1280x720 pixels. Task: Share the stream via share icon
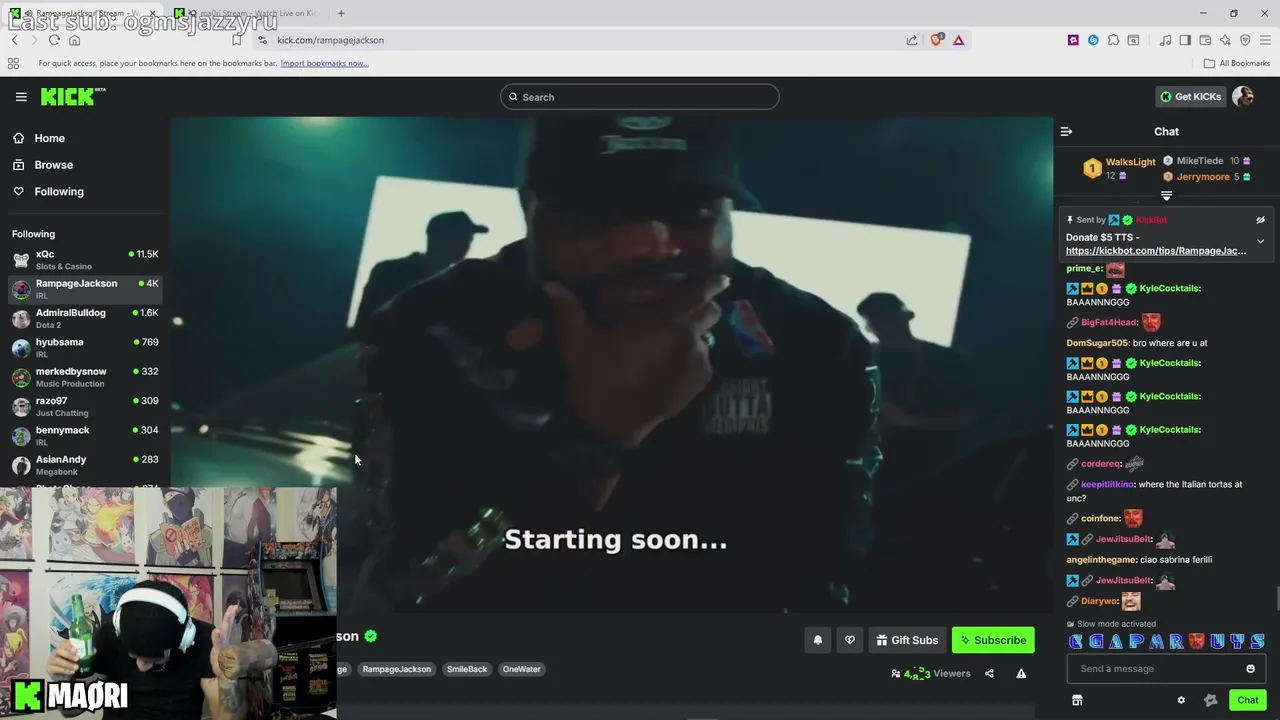(989, 674)
